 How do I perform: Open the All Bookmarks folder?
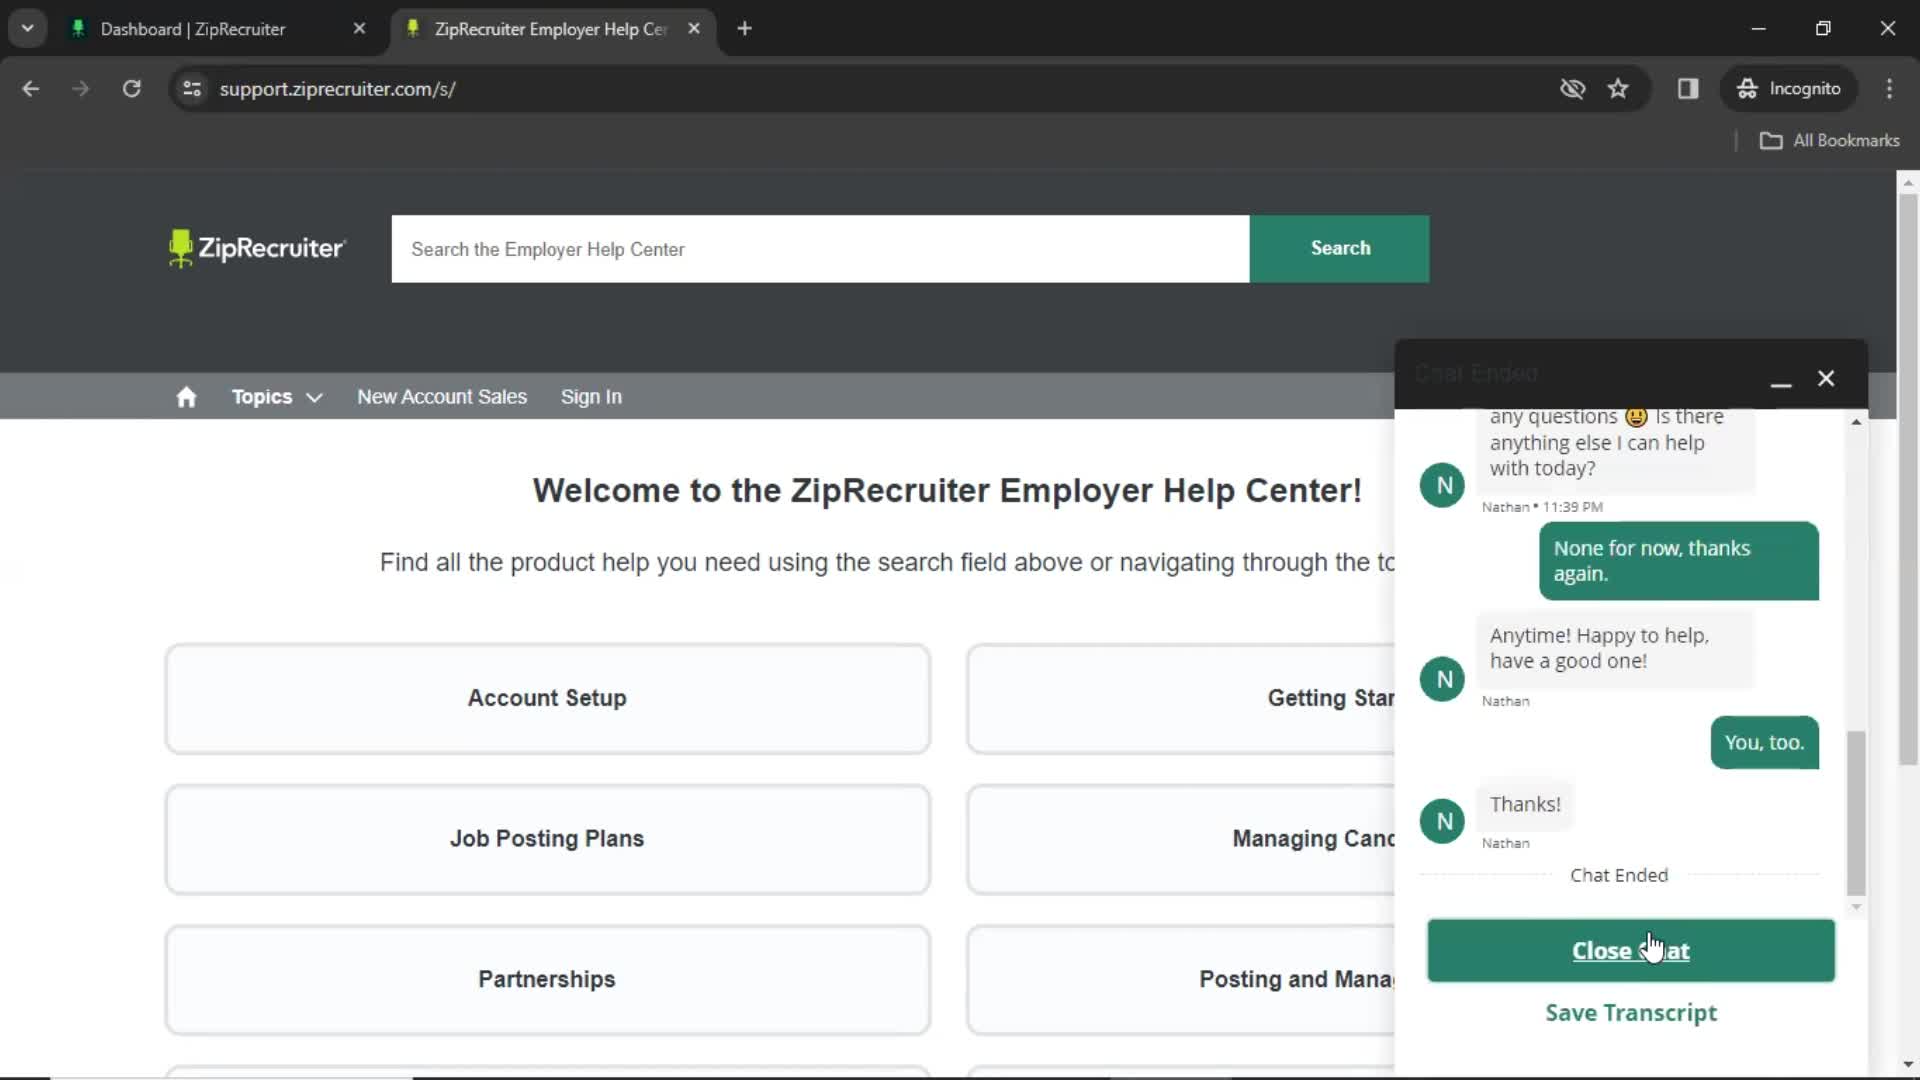point(1829,141)
